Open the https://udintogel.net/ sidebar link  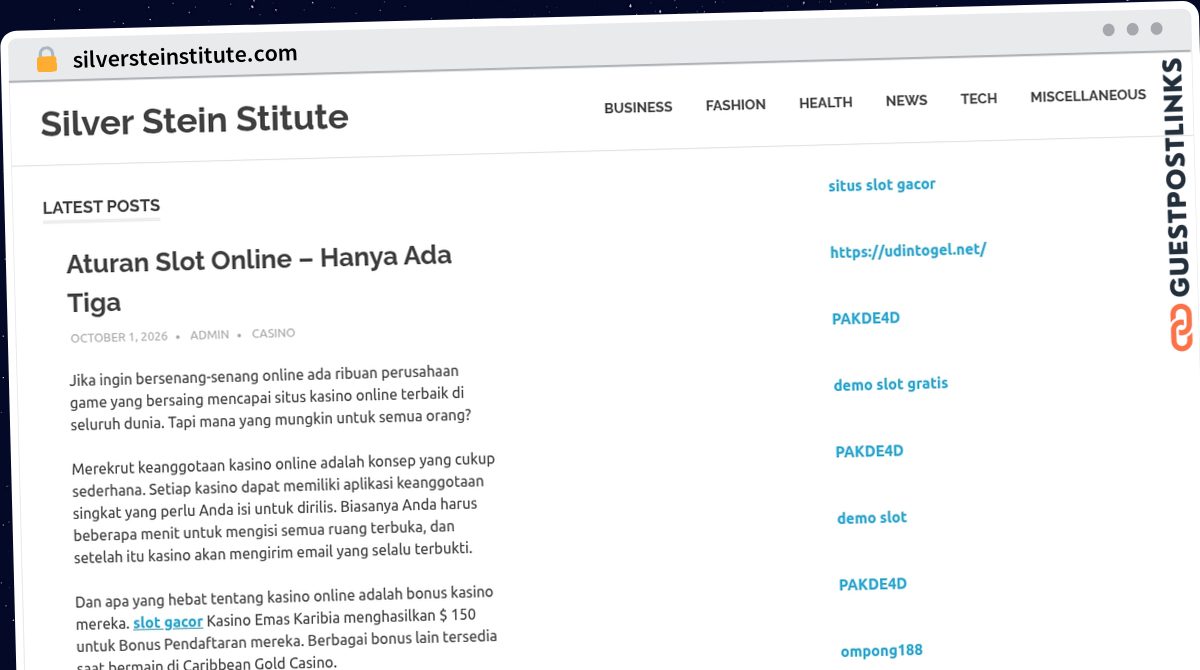click(x=908, y=251)
